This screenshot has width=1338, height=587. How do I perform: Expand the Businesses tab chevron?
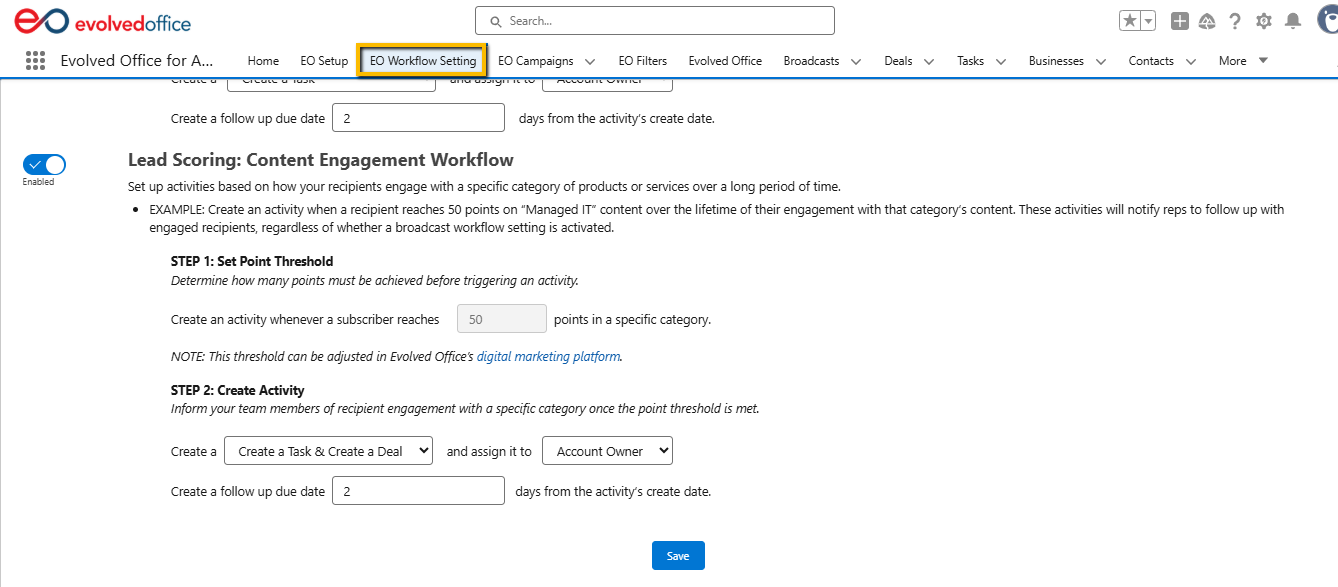pos(1101,61)
